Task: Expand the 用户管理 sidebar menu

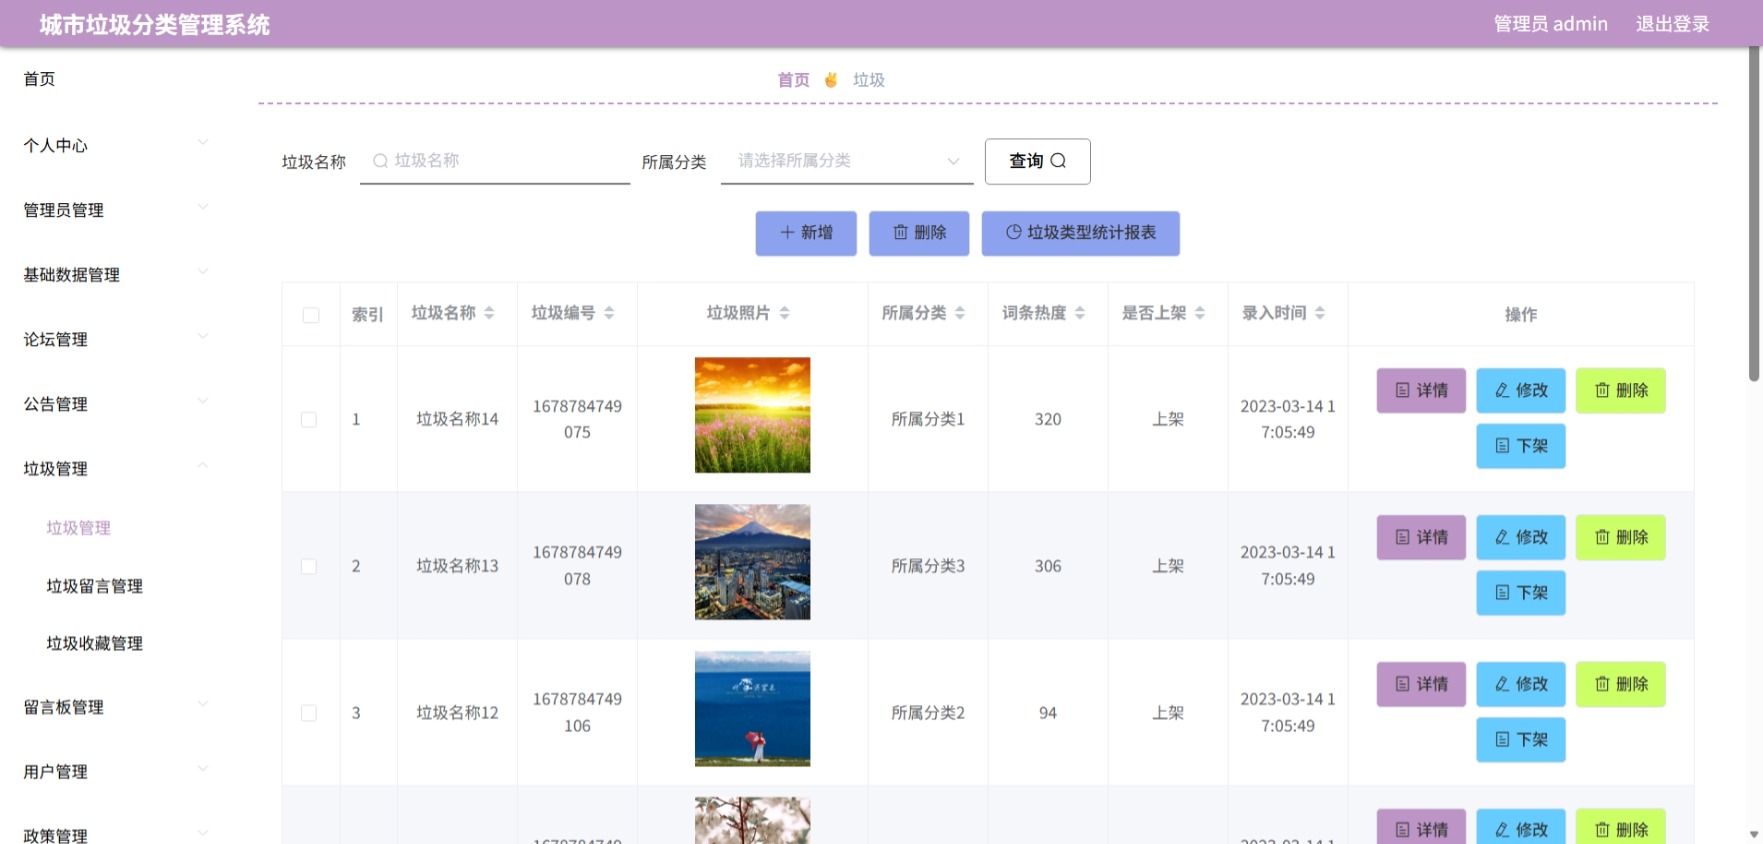Action: pyautogui.click(x=116, y=772)
